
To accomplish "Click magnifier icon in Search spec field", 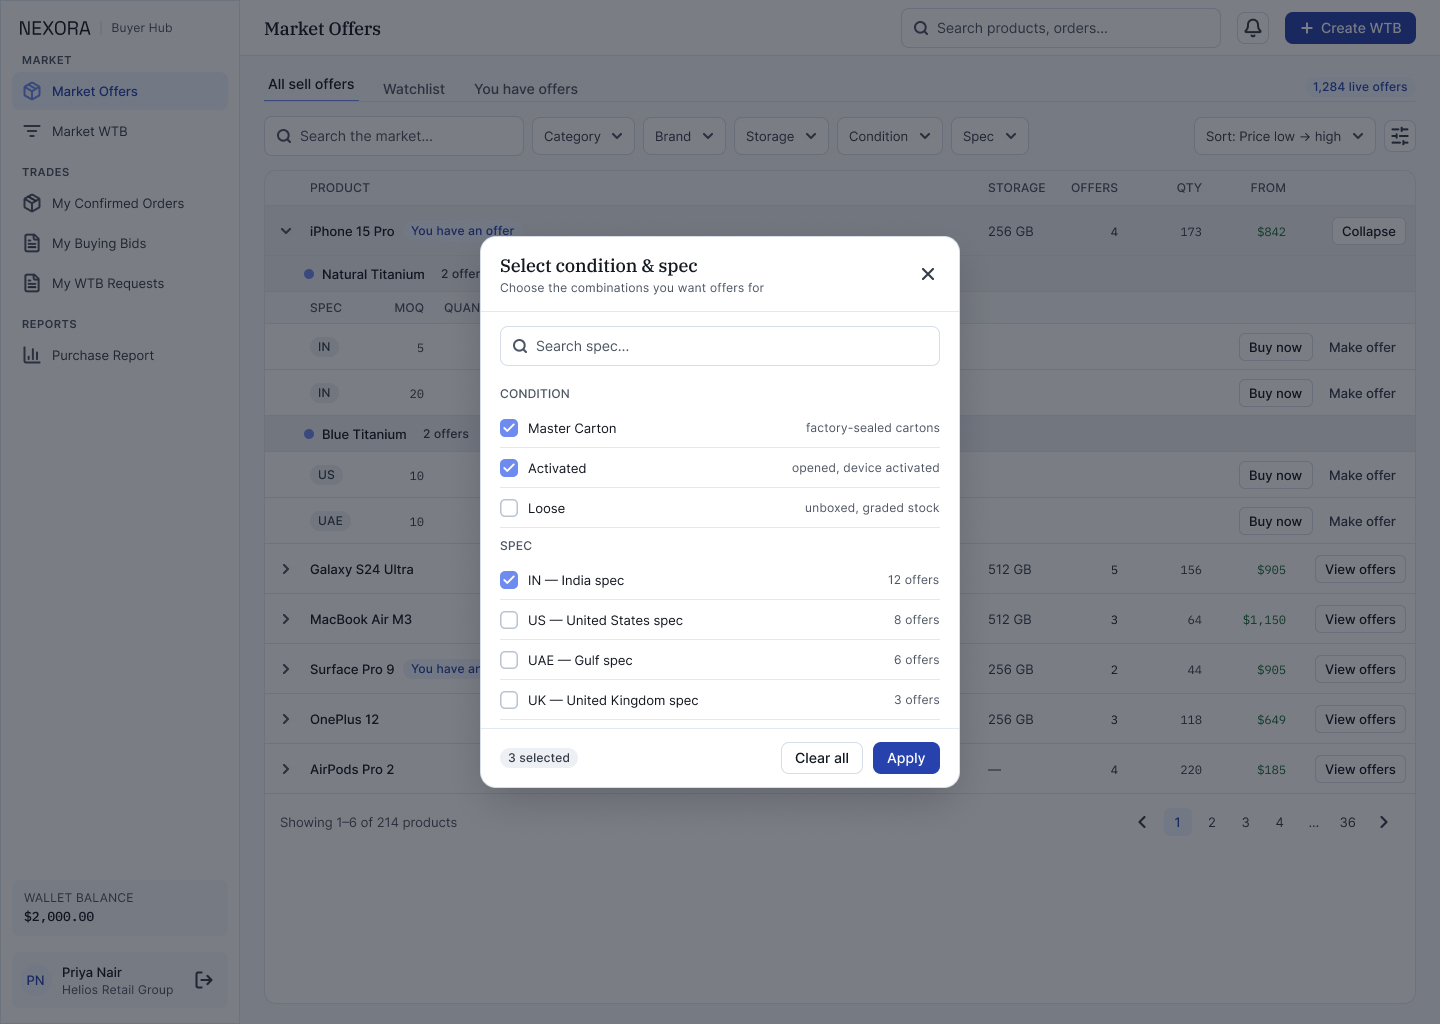I will tap(520, 346).
